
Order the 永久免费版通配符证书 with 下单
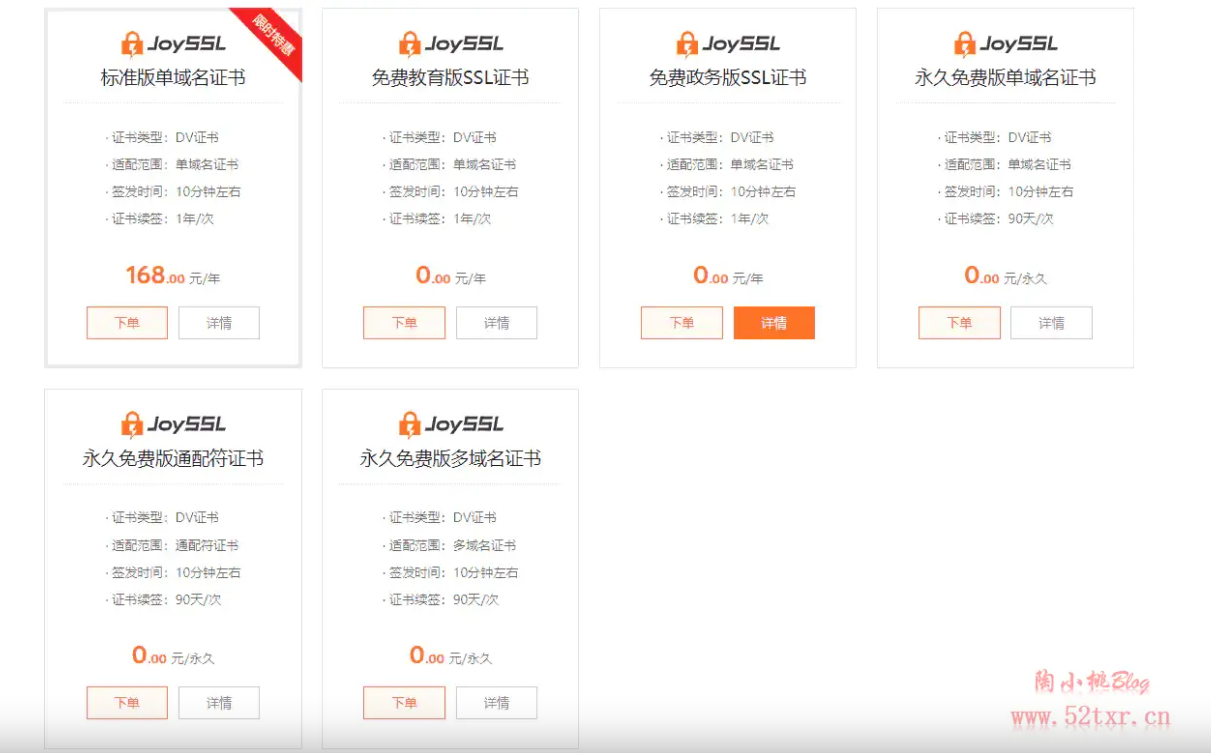click(x=127, y=703)
